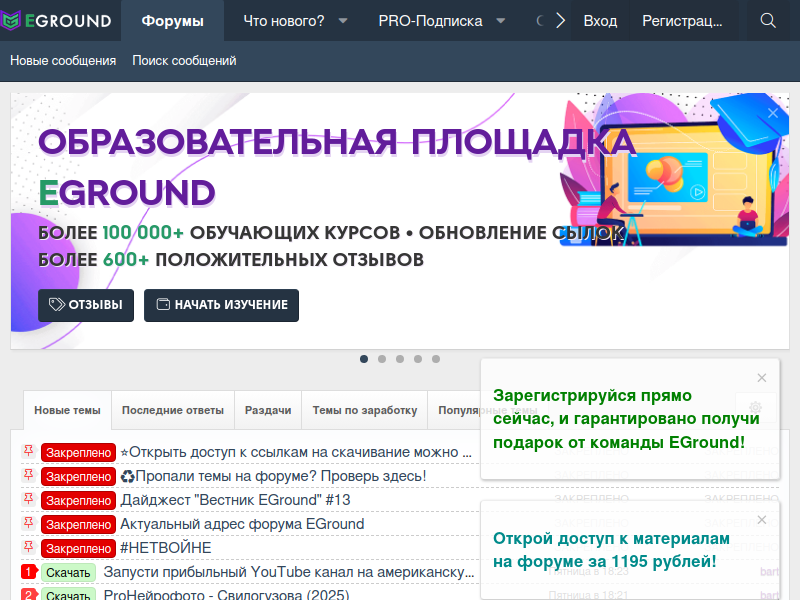The image size is (800, 600).
Task: Click the red number 1 badge
Action: point(29,571)
